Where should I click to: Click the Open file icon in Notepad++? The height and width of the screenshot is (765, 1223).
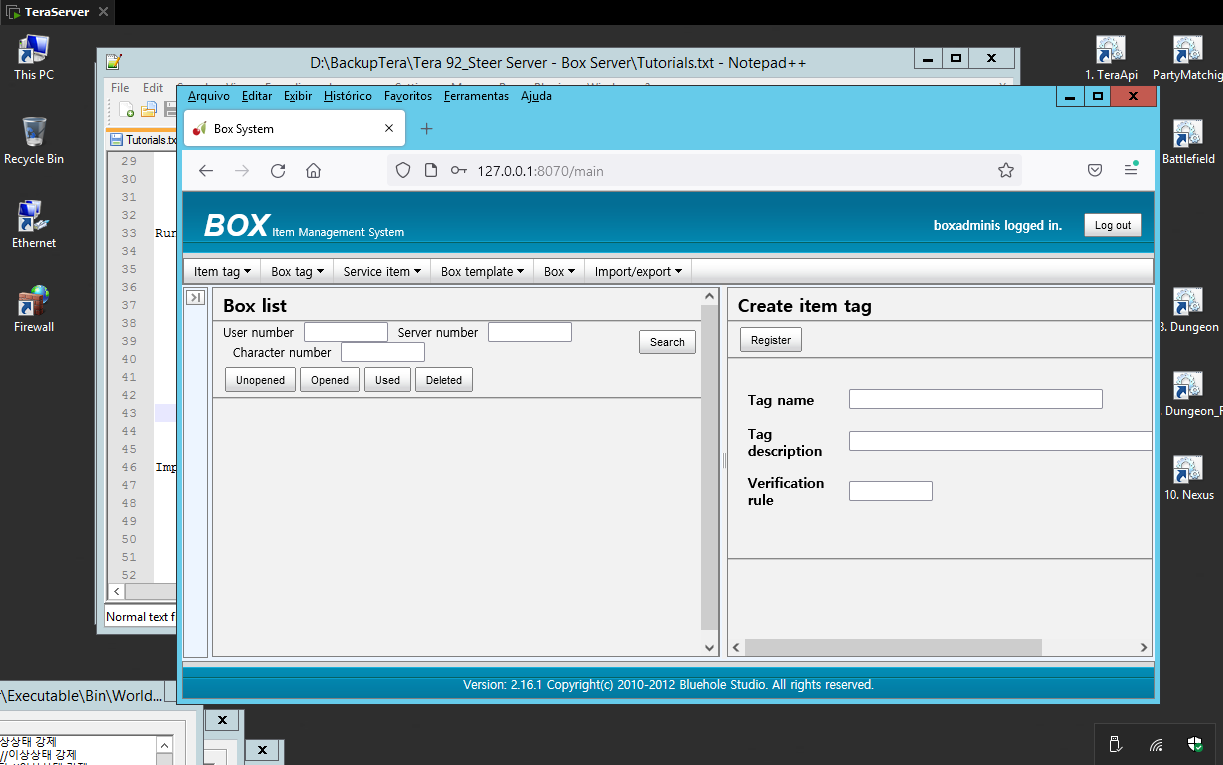tap(148, 109)
